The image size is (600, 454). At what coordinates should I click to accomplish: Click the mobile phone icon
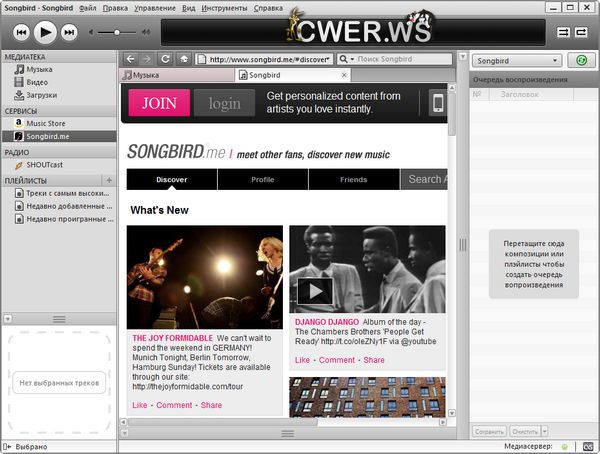pos(438,102)
